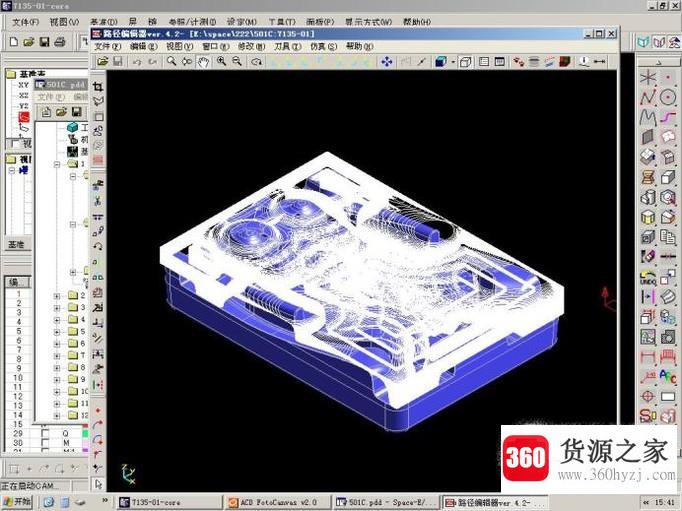Expand folder 4 in the tree
Image resolution: width=682 pixels, height=511 pixels.
coord(57,320)
